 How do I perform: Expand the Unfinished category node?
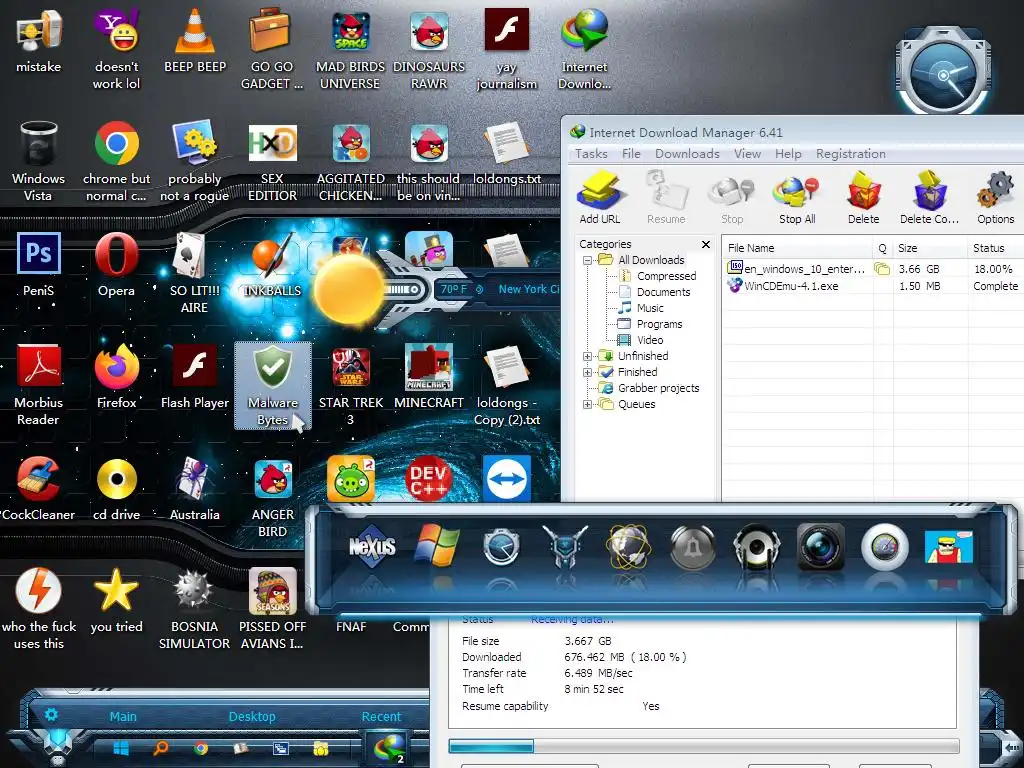[587, 356]
